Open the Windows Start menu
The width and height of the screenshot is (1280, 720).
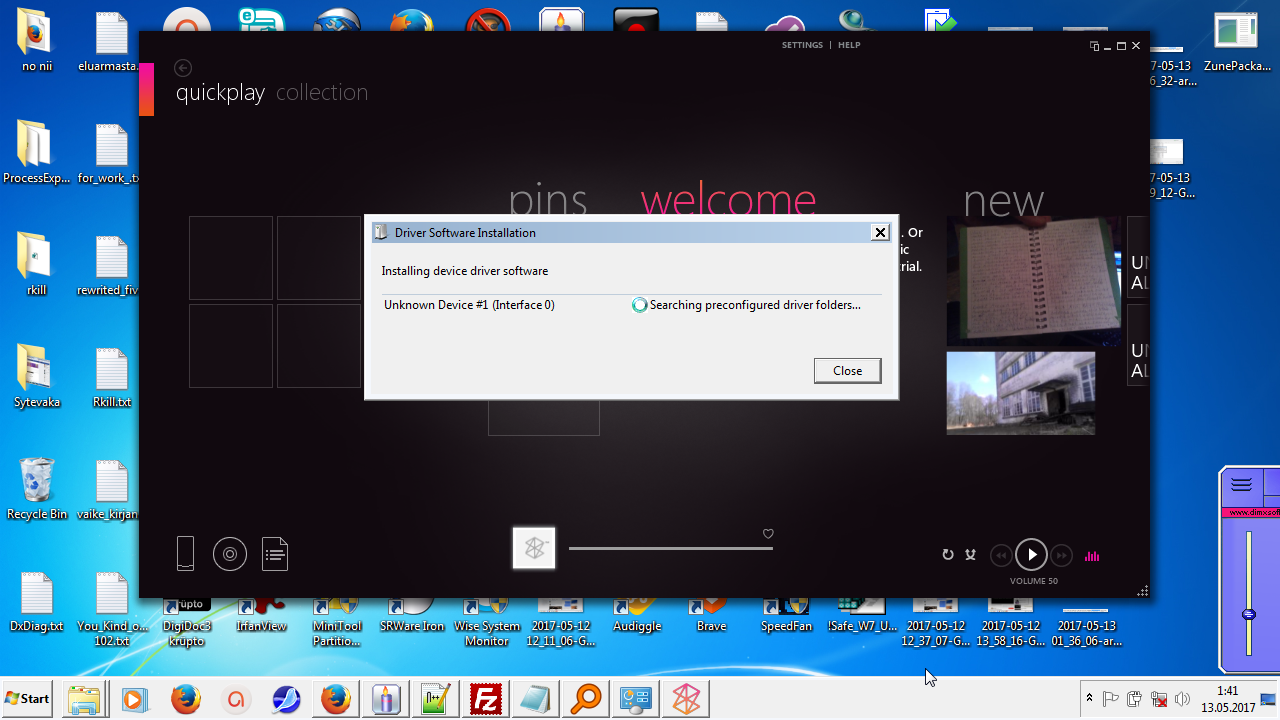pos(28,698)
